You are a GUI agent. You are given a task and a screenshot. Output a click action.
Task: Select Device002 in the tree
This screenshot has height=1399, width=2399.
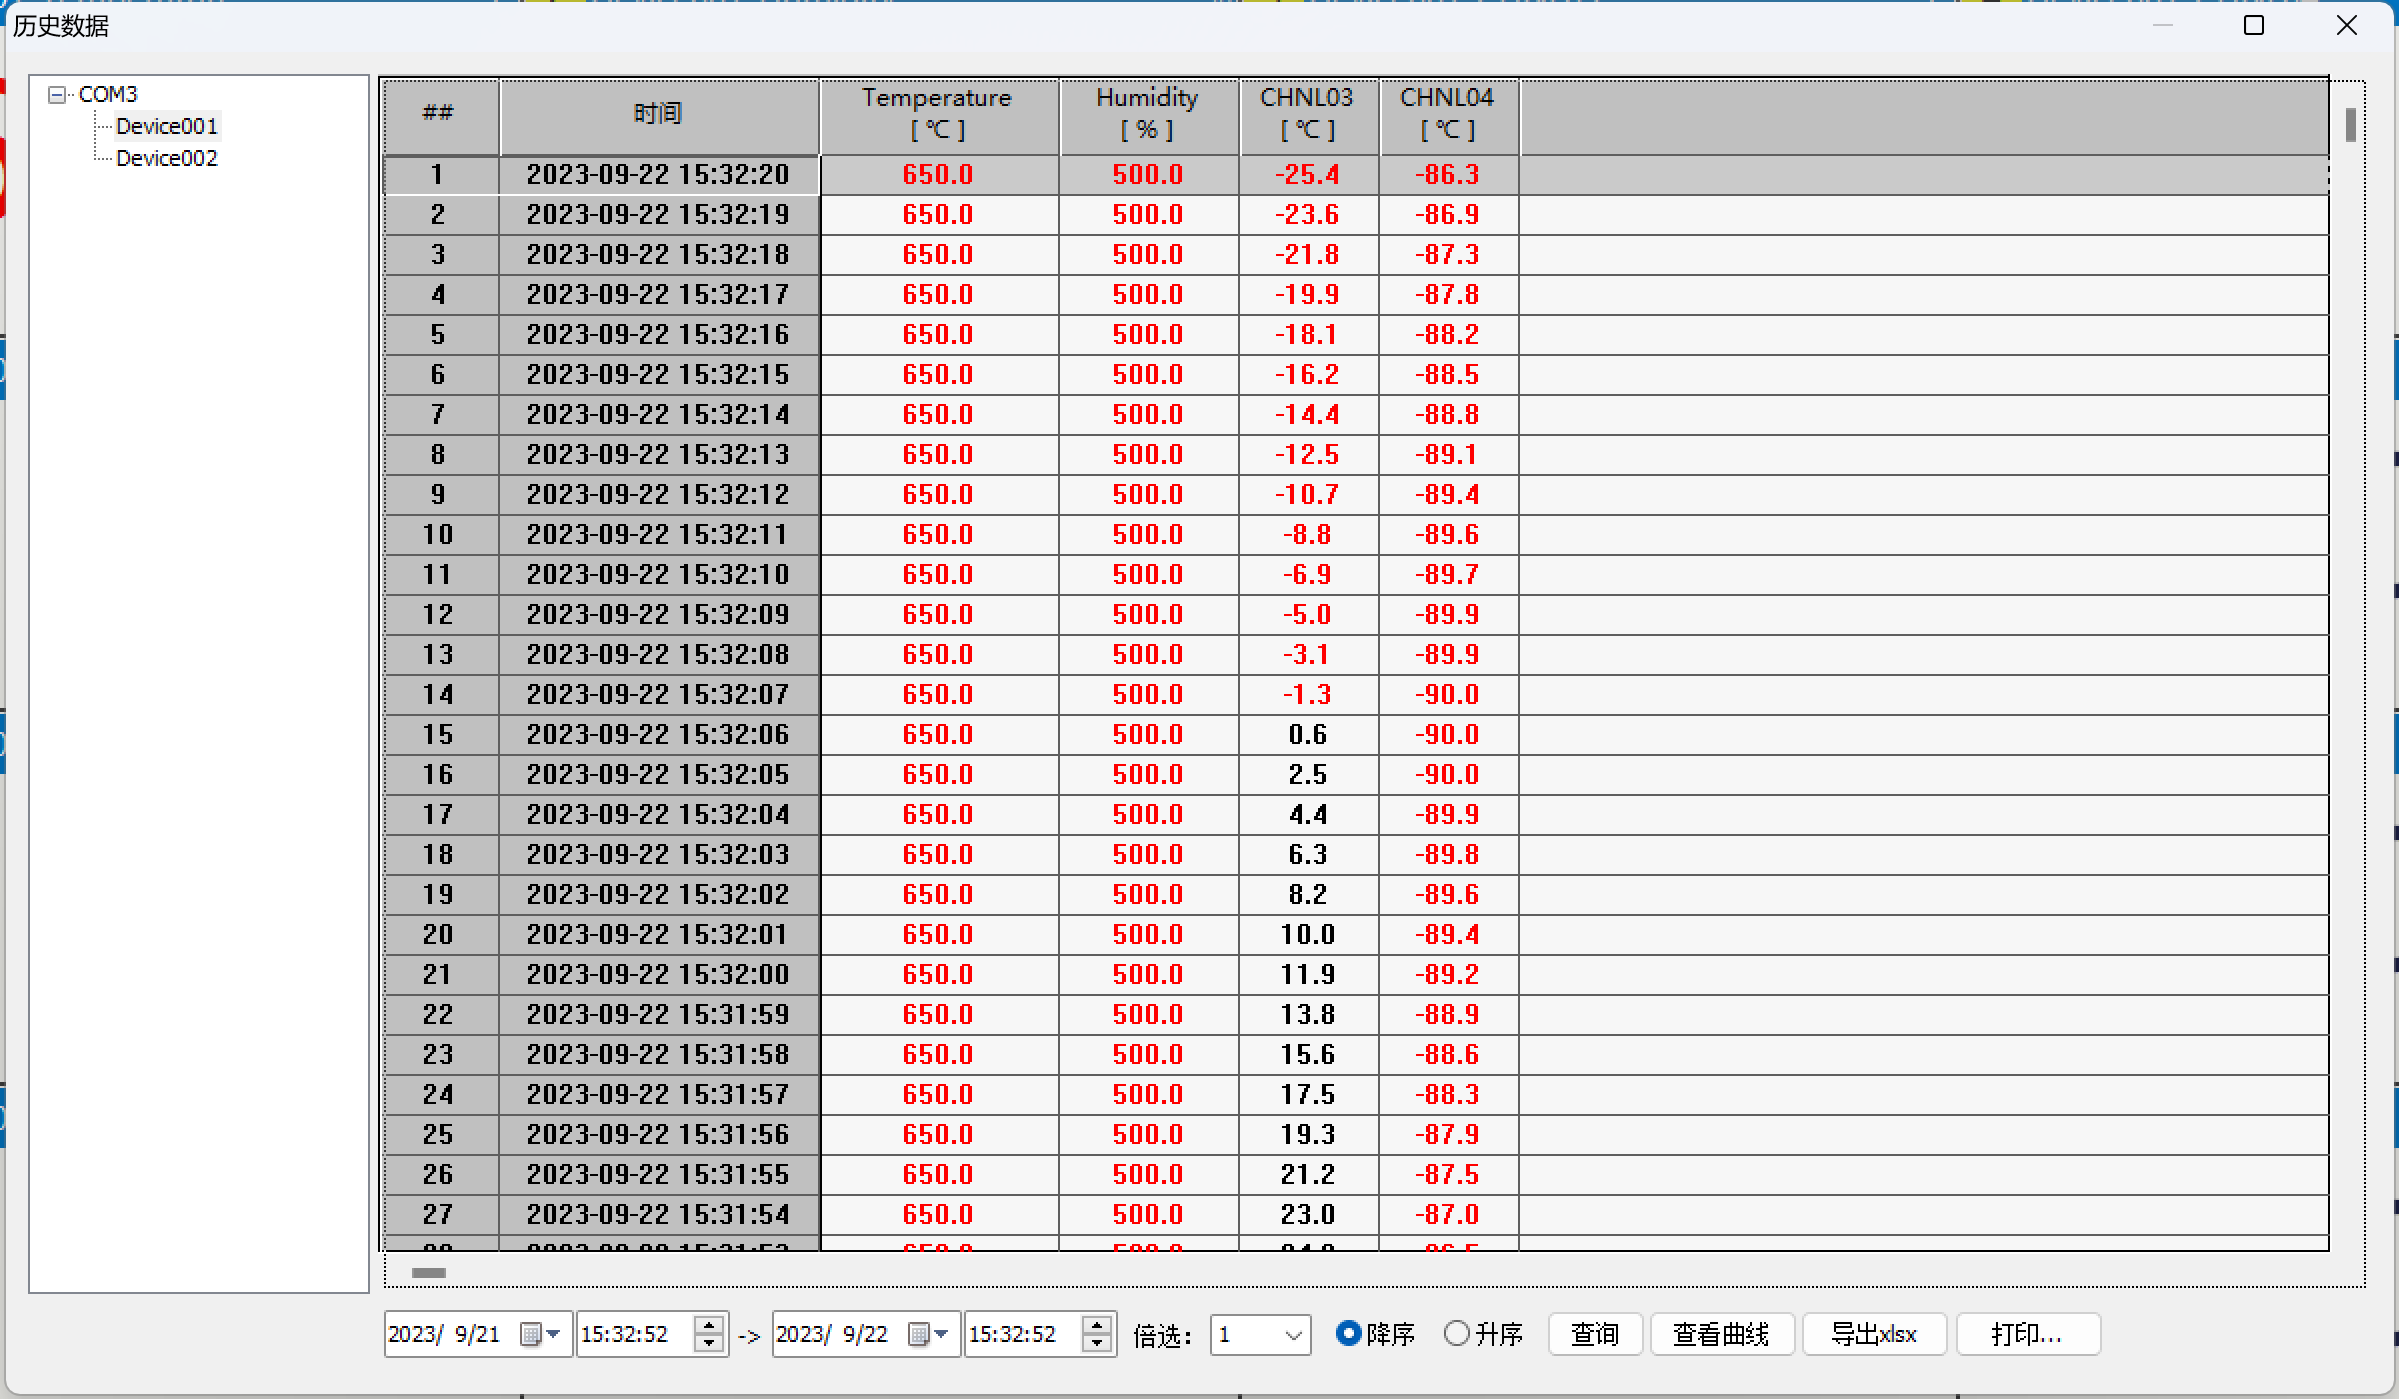click(166, 158)
